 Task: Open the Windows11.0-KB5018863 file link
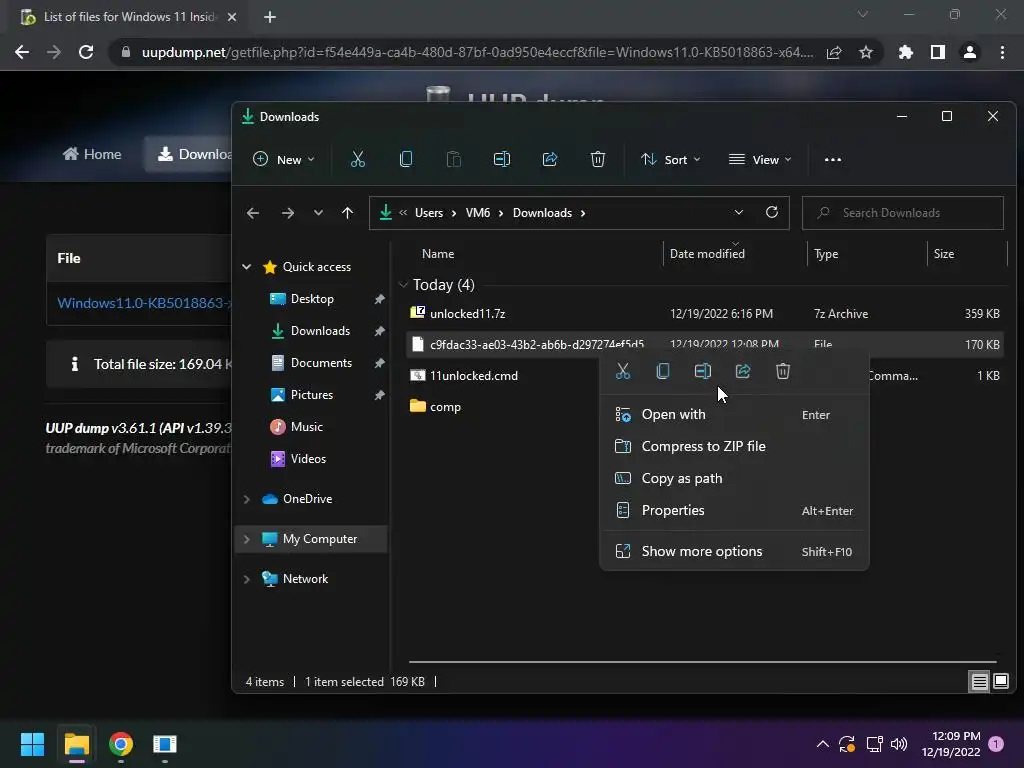click(x=144, y=303)
